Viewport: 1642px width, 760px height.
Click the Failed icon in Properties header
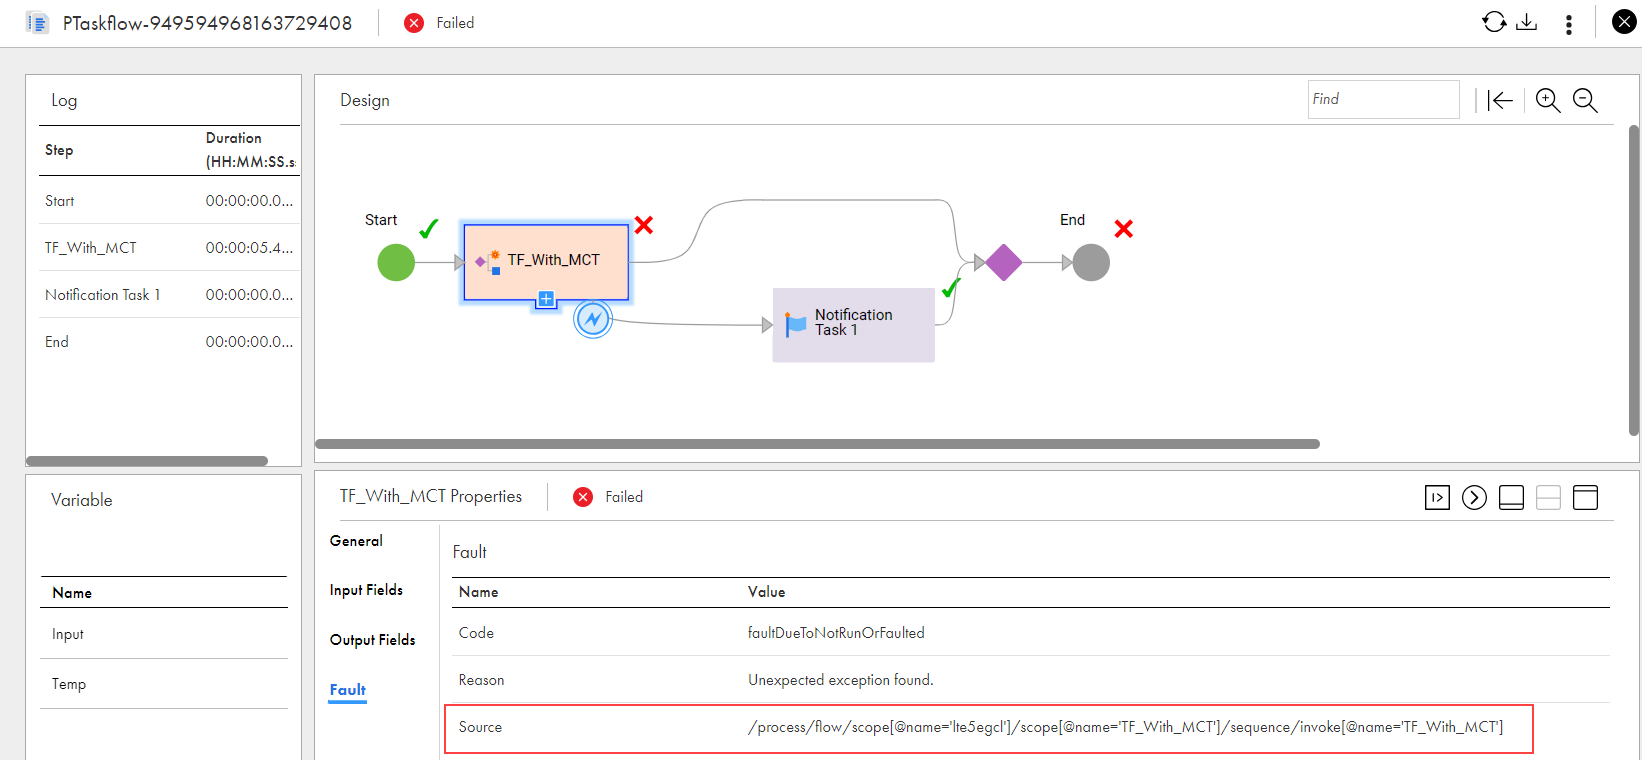click(583, 497)
